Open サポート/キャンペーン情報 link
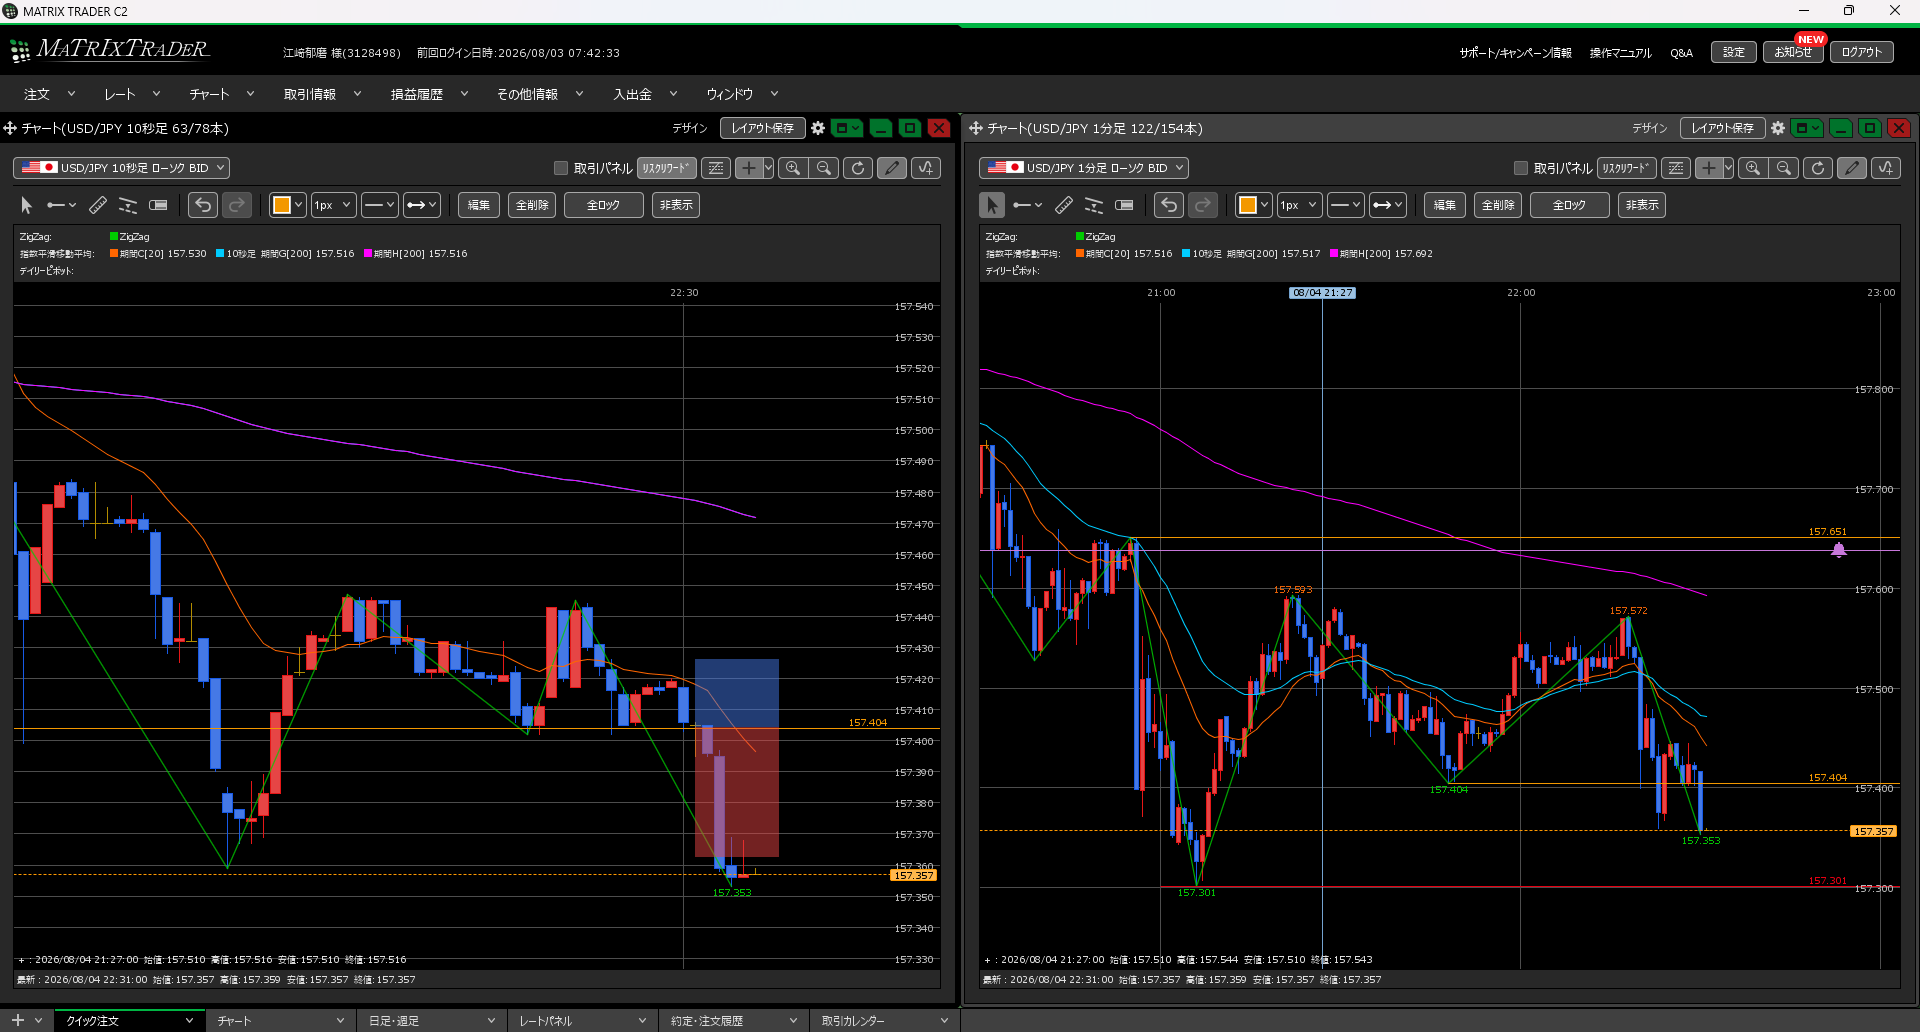This screenshot has height=1032, width=1920. tap(1515, 53)
